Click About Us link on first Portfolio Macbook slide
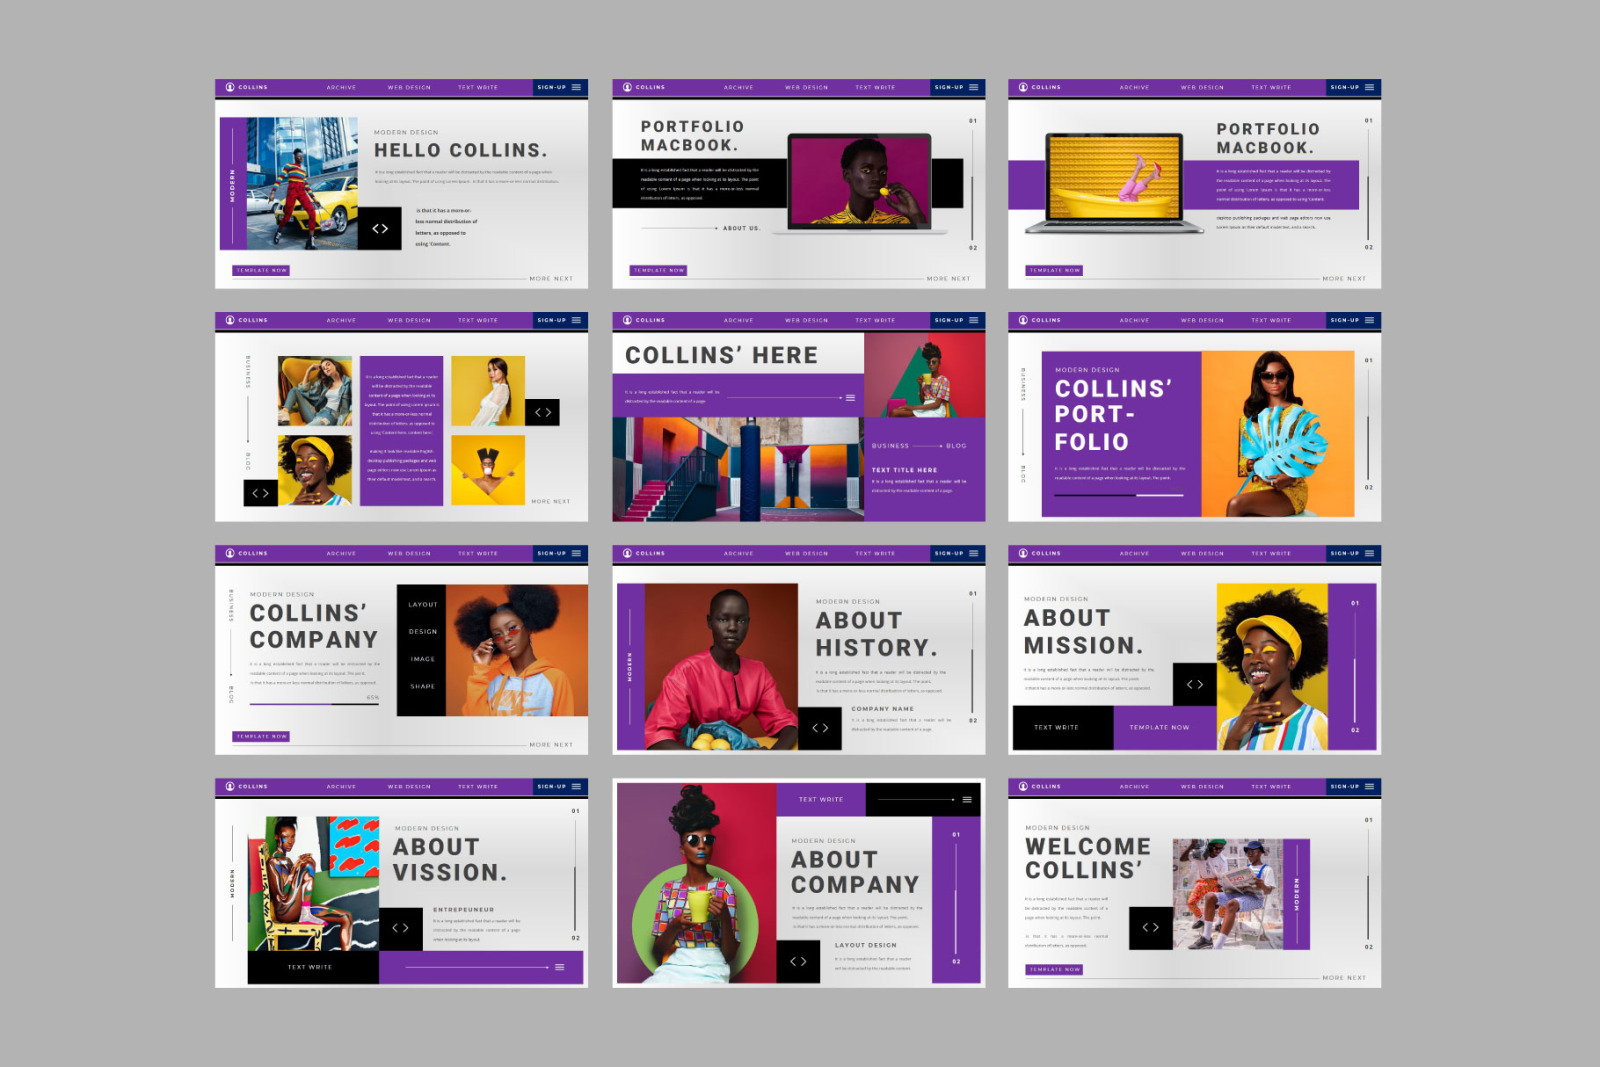The width and height of the screenshot is (1600, 1067). click(740, 228)
